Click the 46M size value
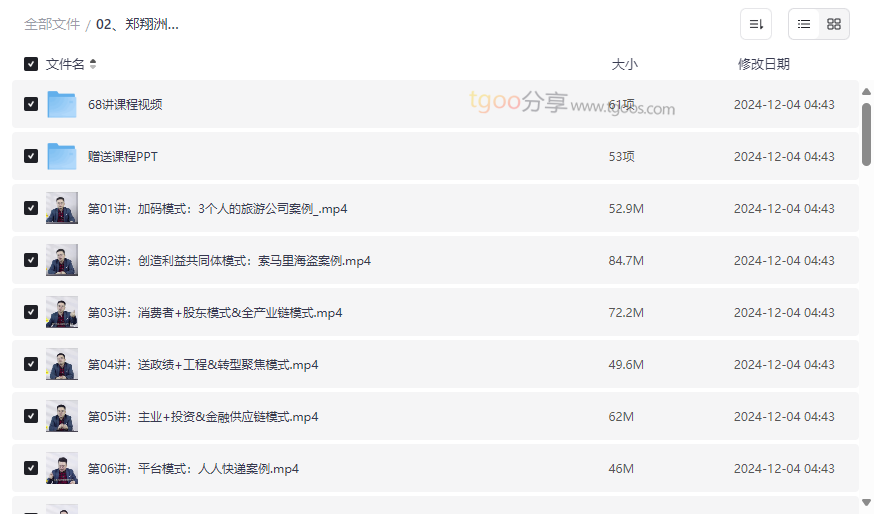 621,469
